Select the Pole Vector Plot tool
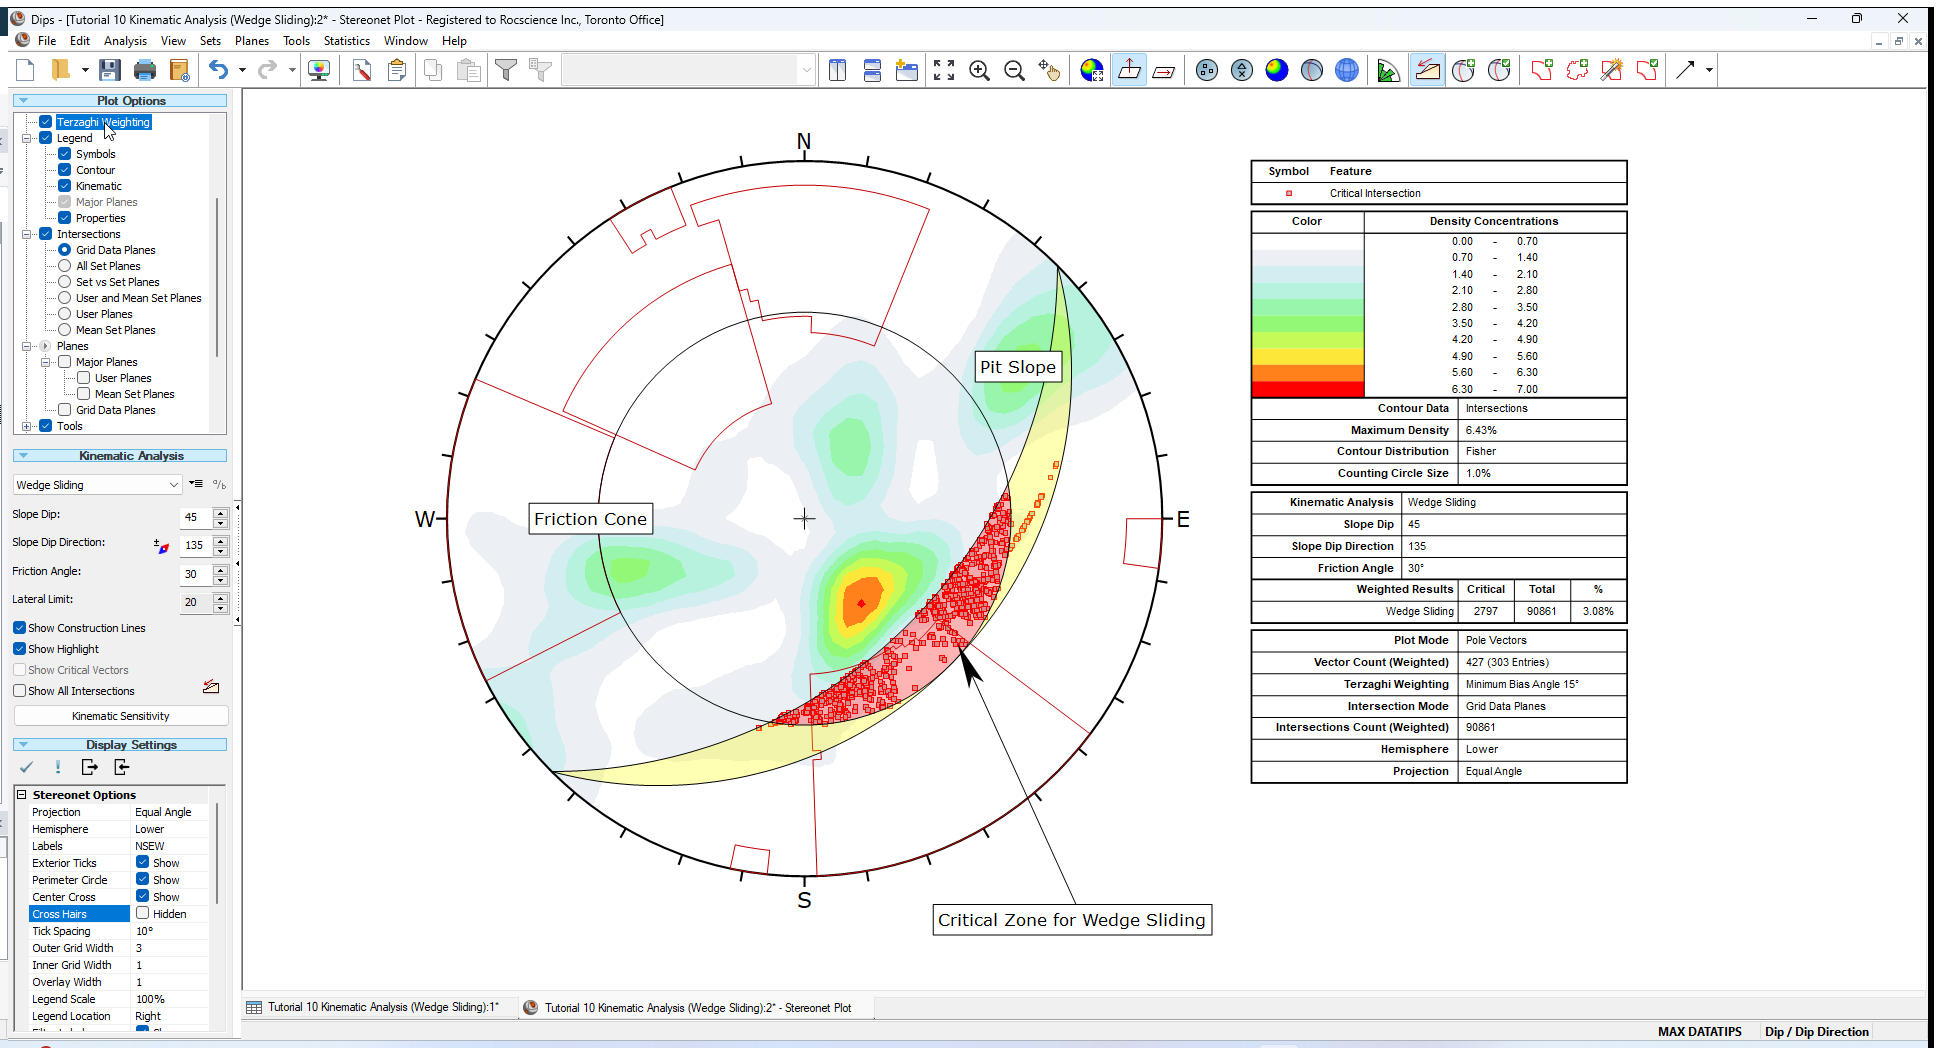Screen dimensions: 1936x1048 (1206, 70)
